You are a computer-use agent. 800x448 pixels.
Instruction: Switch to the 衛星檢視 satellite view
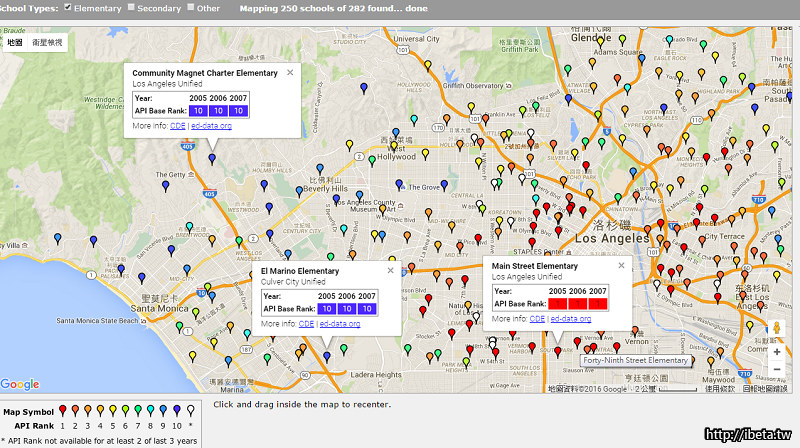(46, 43)
